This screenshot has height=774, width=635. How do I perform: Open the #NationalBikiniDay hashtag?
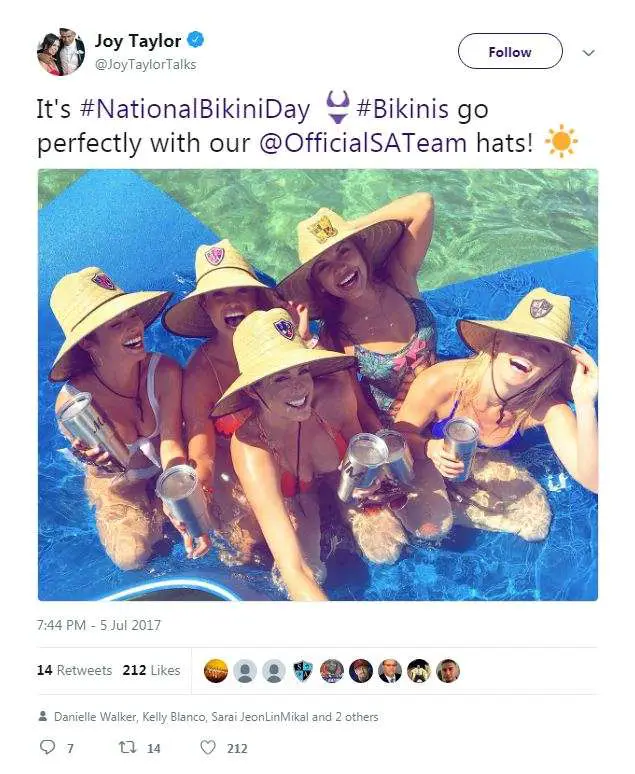(195, 109)
